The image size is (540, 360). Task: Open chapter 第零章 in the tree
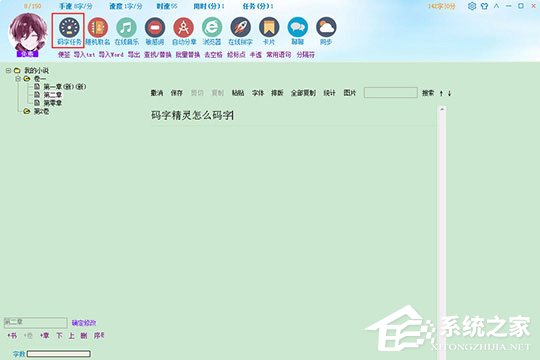[52, 103]
